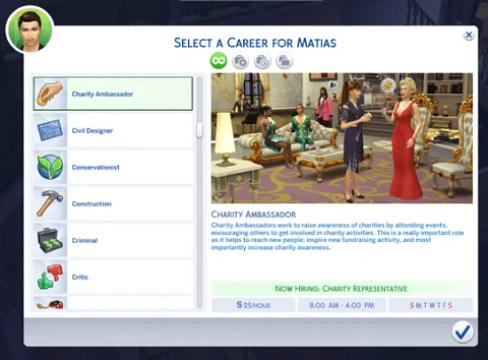Click the Select a Career for Matias title
The height and width of the screenshot is (360, 488).
(255, 43)
